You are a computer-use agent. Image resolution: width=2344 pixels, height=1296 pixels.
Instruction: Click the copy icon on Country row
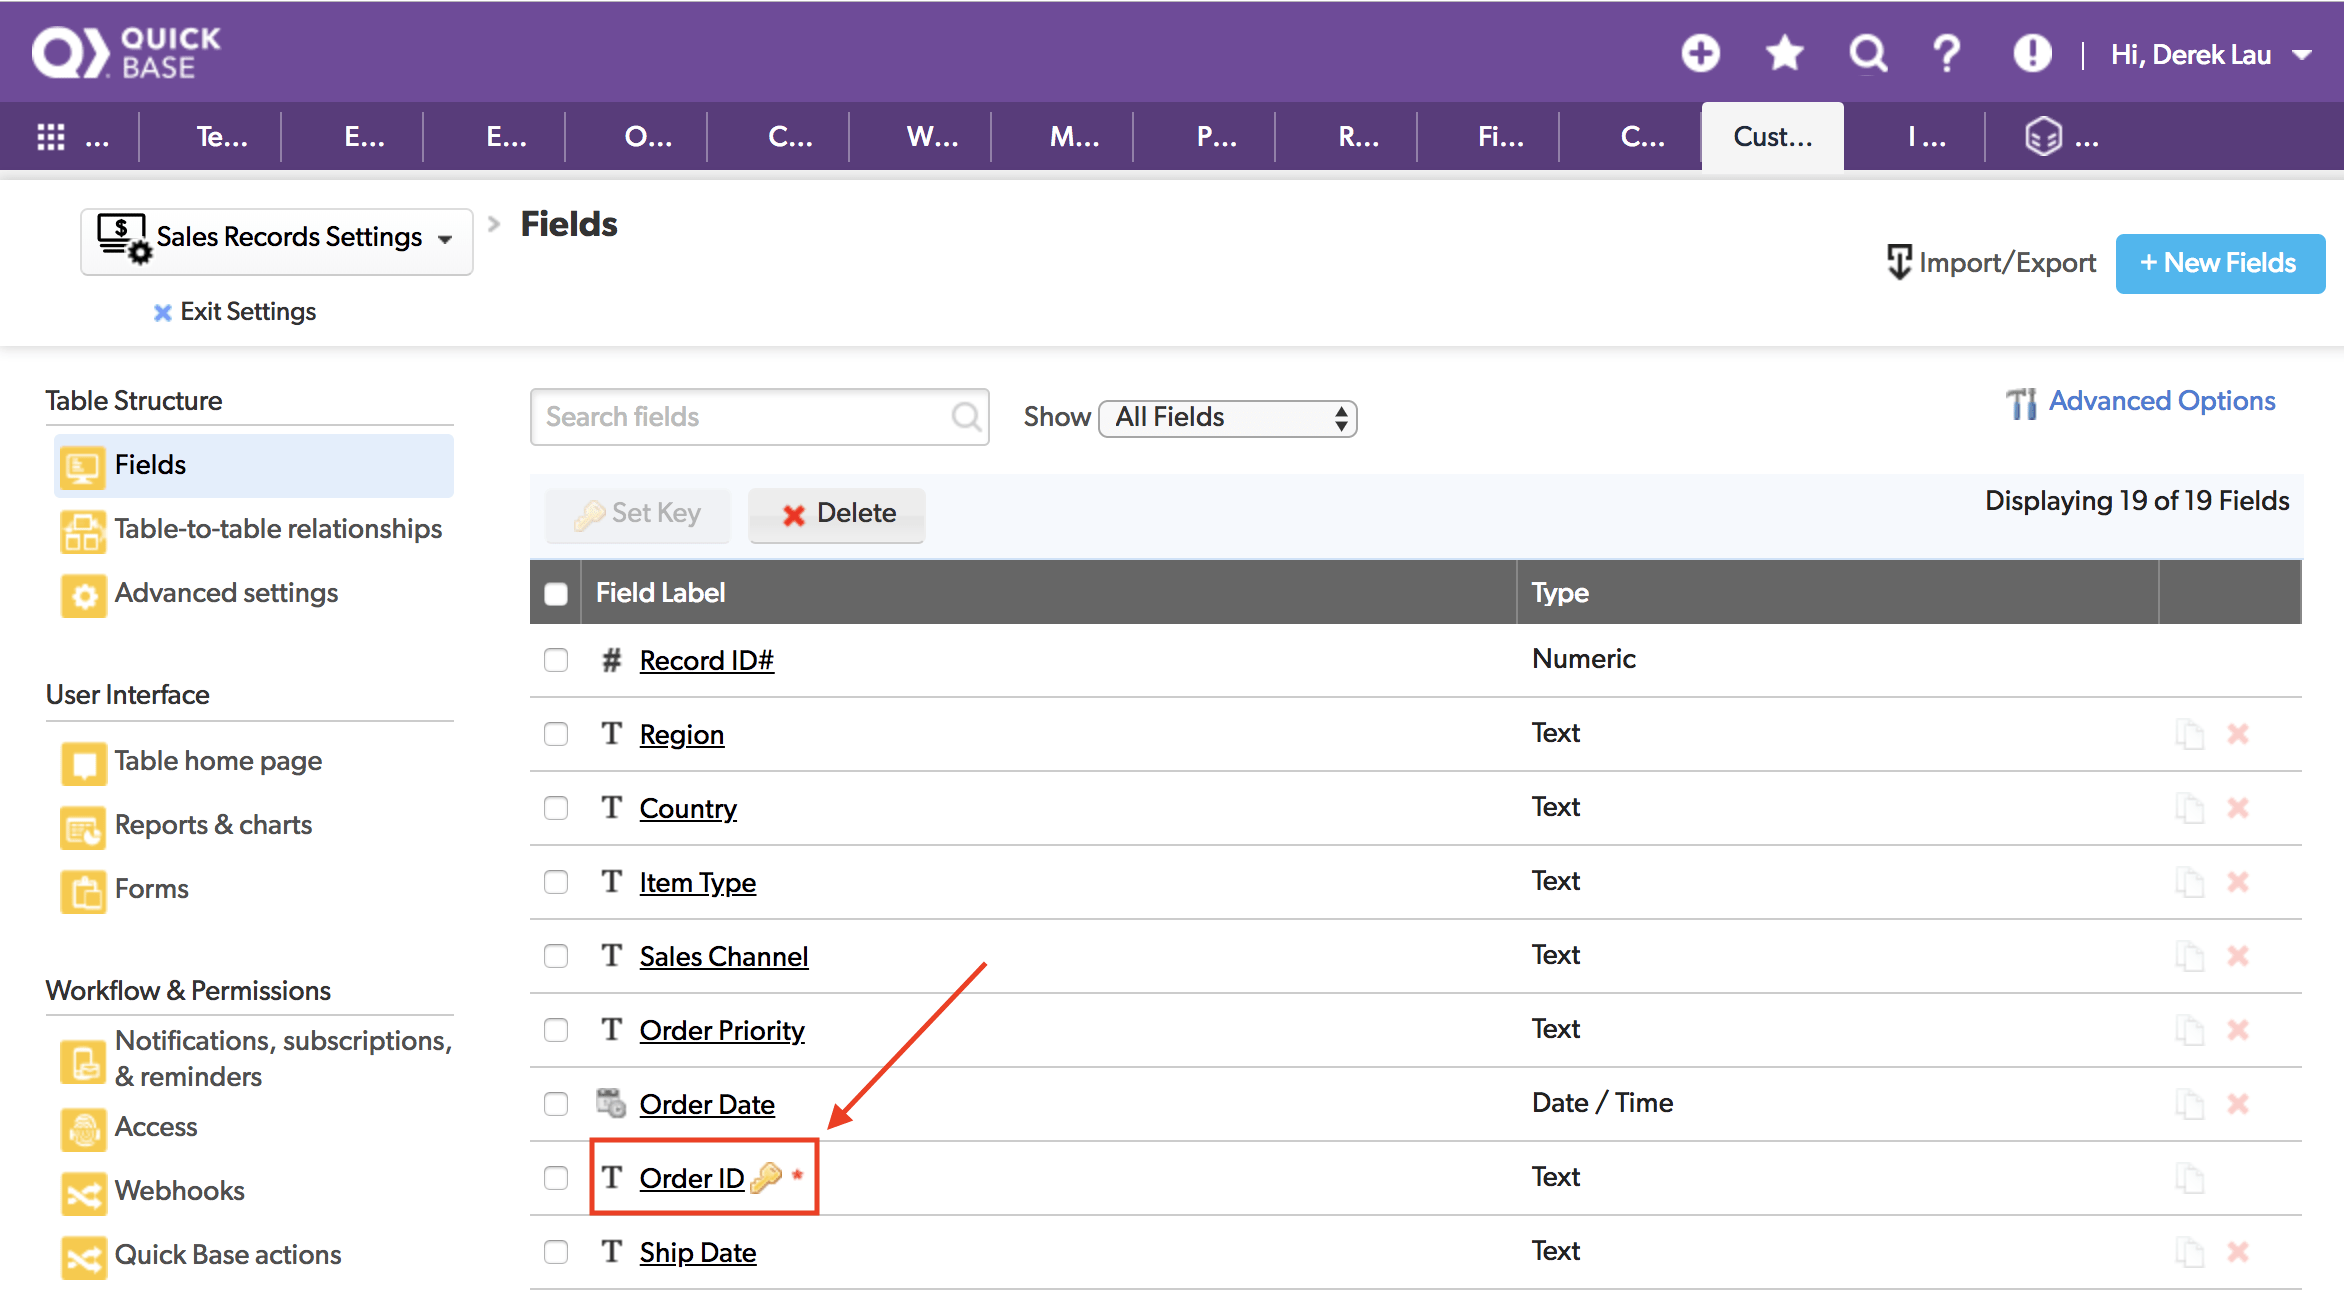(x=2189, y=808)
